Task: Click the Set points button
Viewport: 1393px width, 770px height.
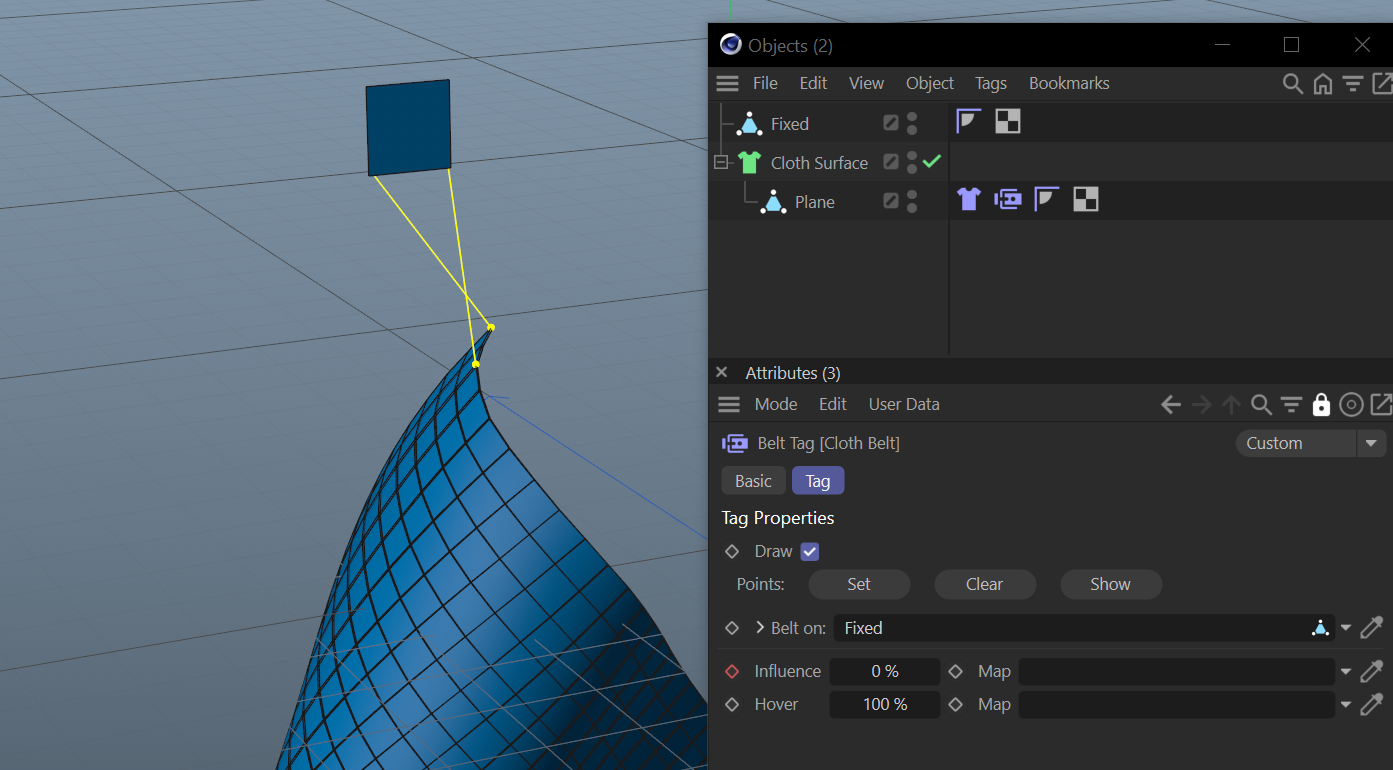Action: click(859, 584)
